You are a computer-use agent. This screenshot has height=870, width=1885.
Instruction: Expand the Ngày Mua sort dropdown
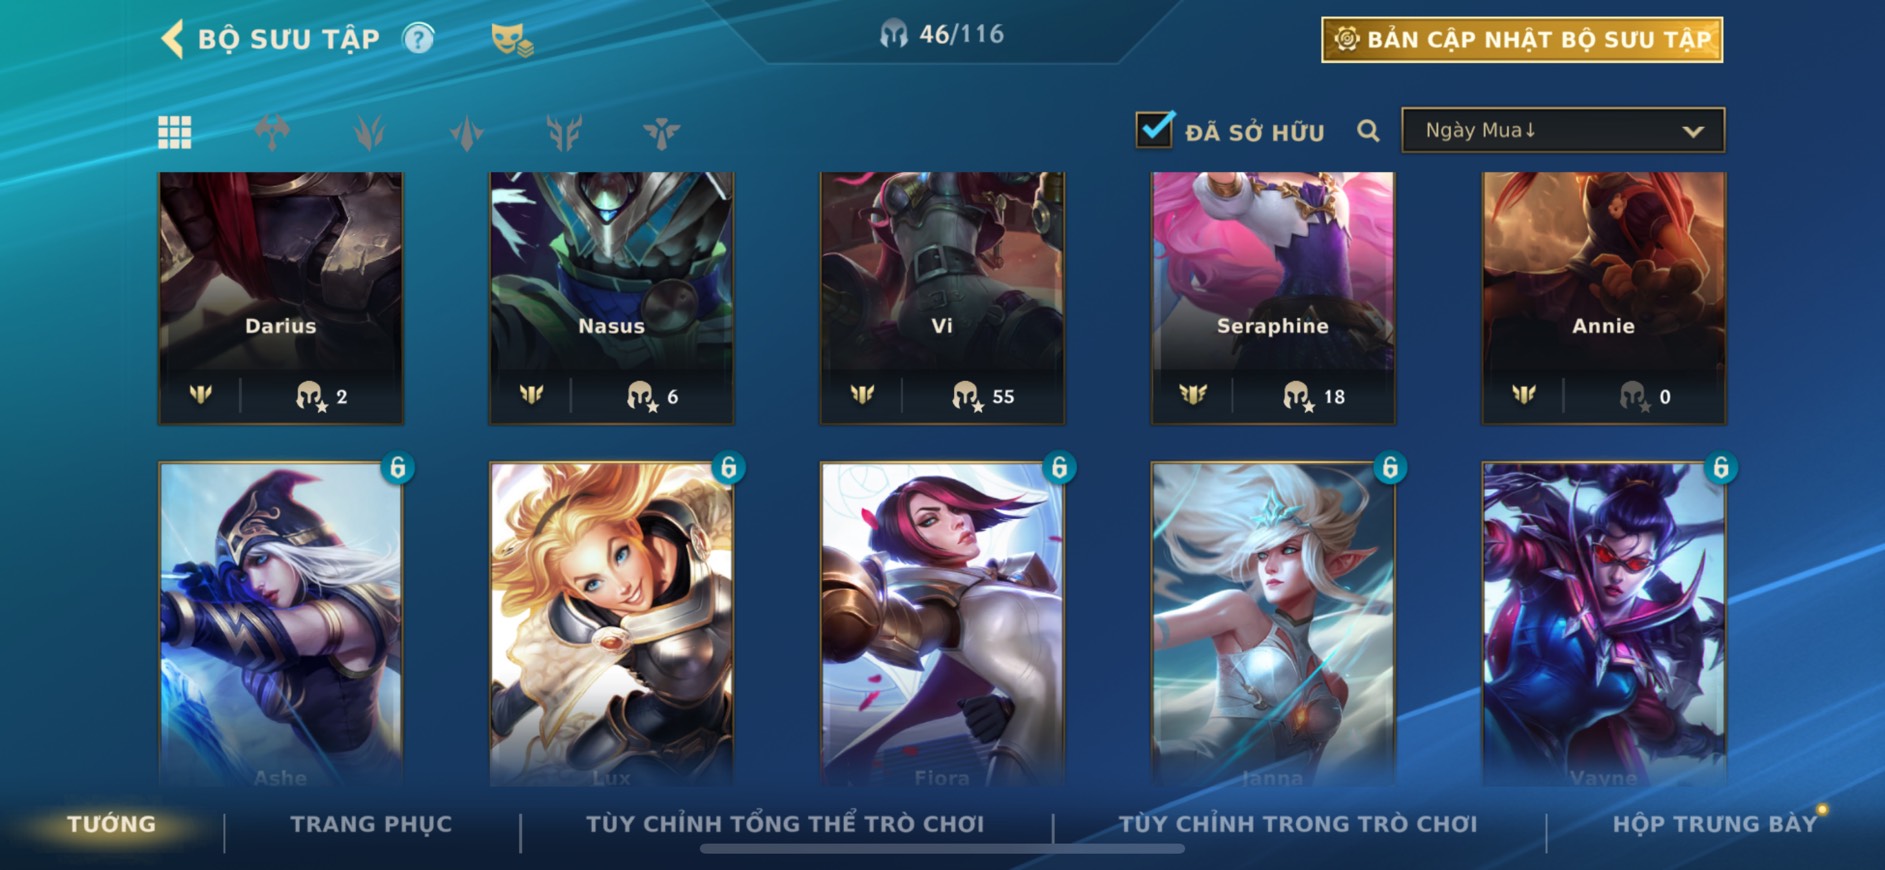[x=1563, y=130]
